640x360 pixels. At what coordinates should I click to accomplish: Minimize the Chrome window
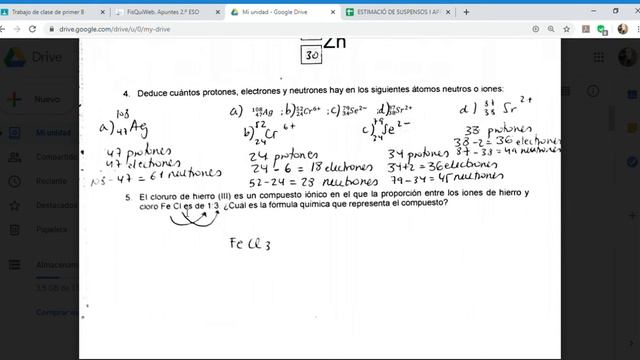tap(593, 11)
